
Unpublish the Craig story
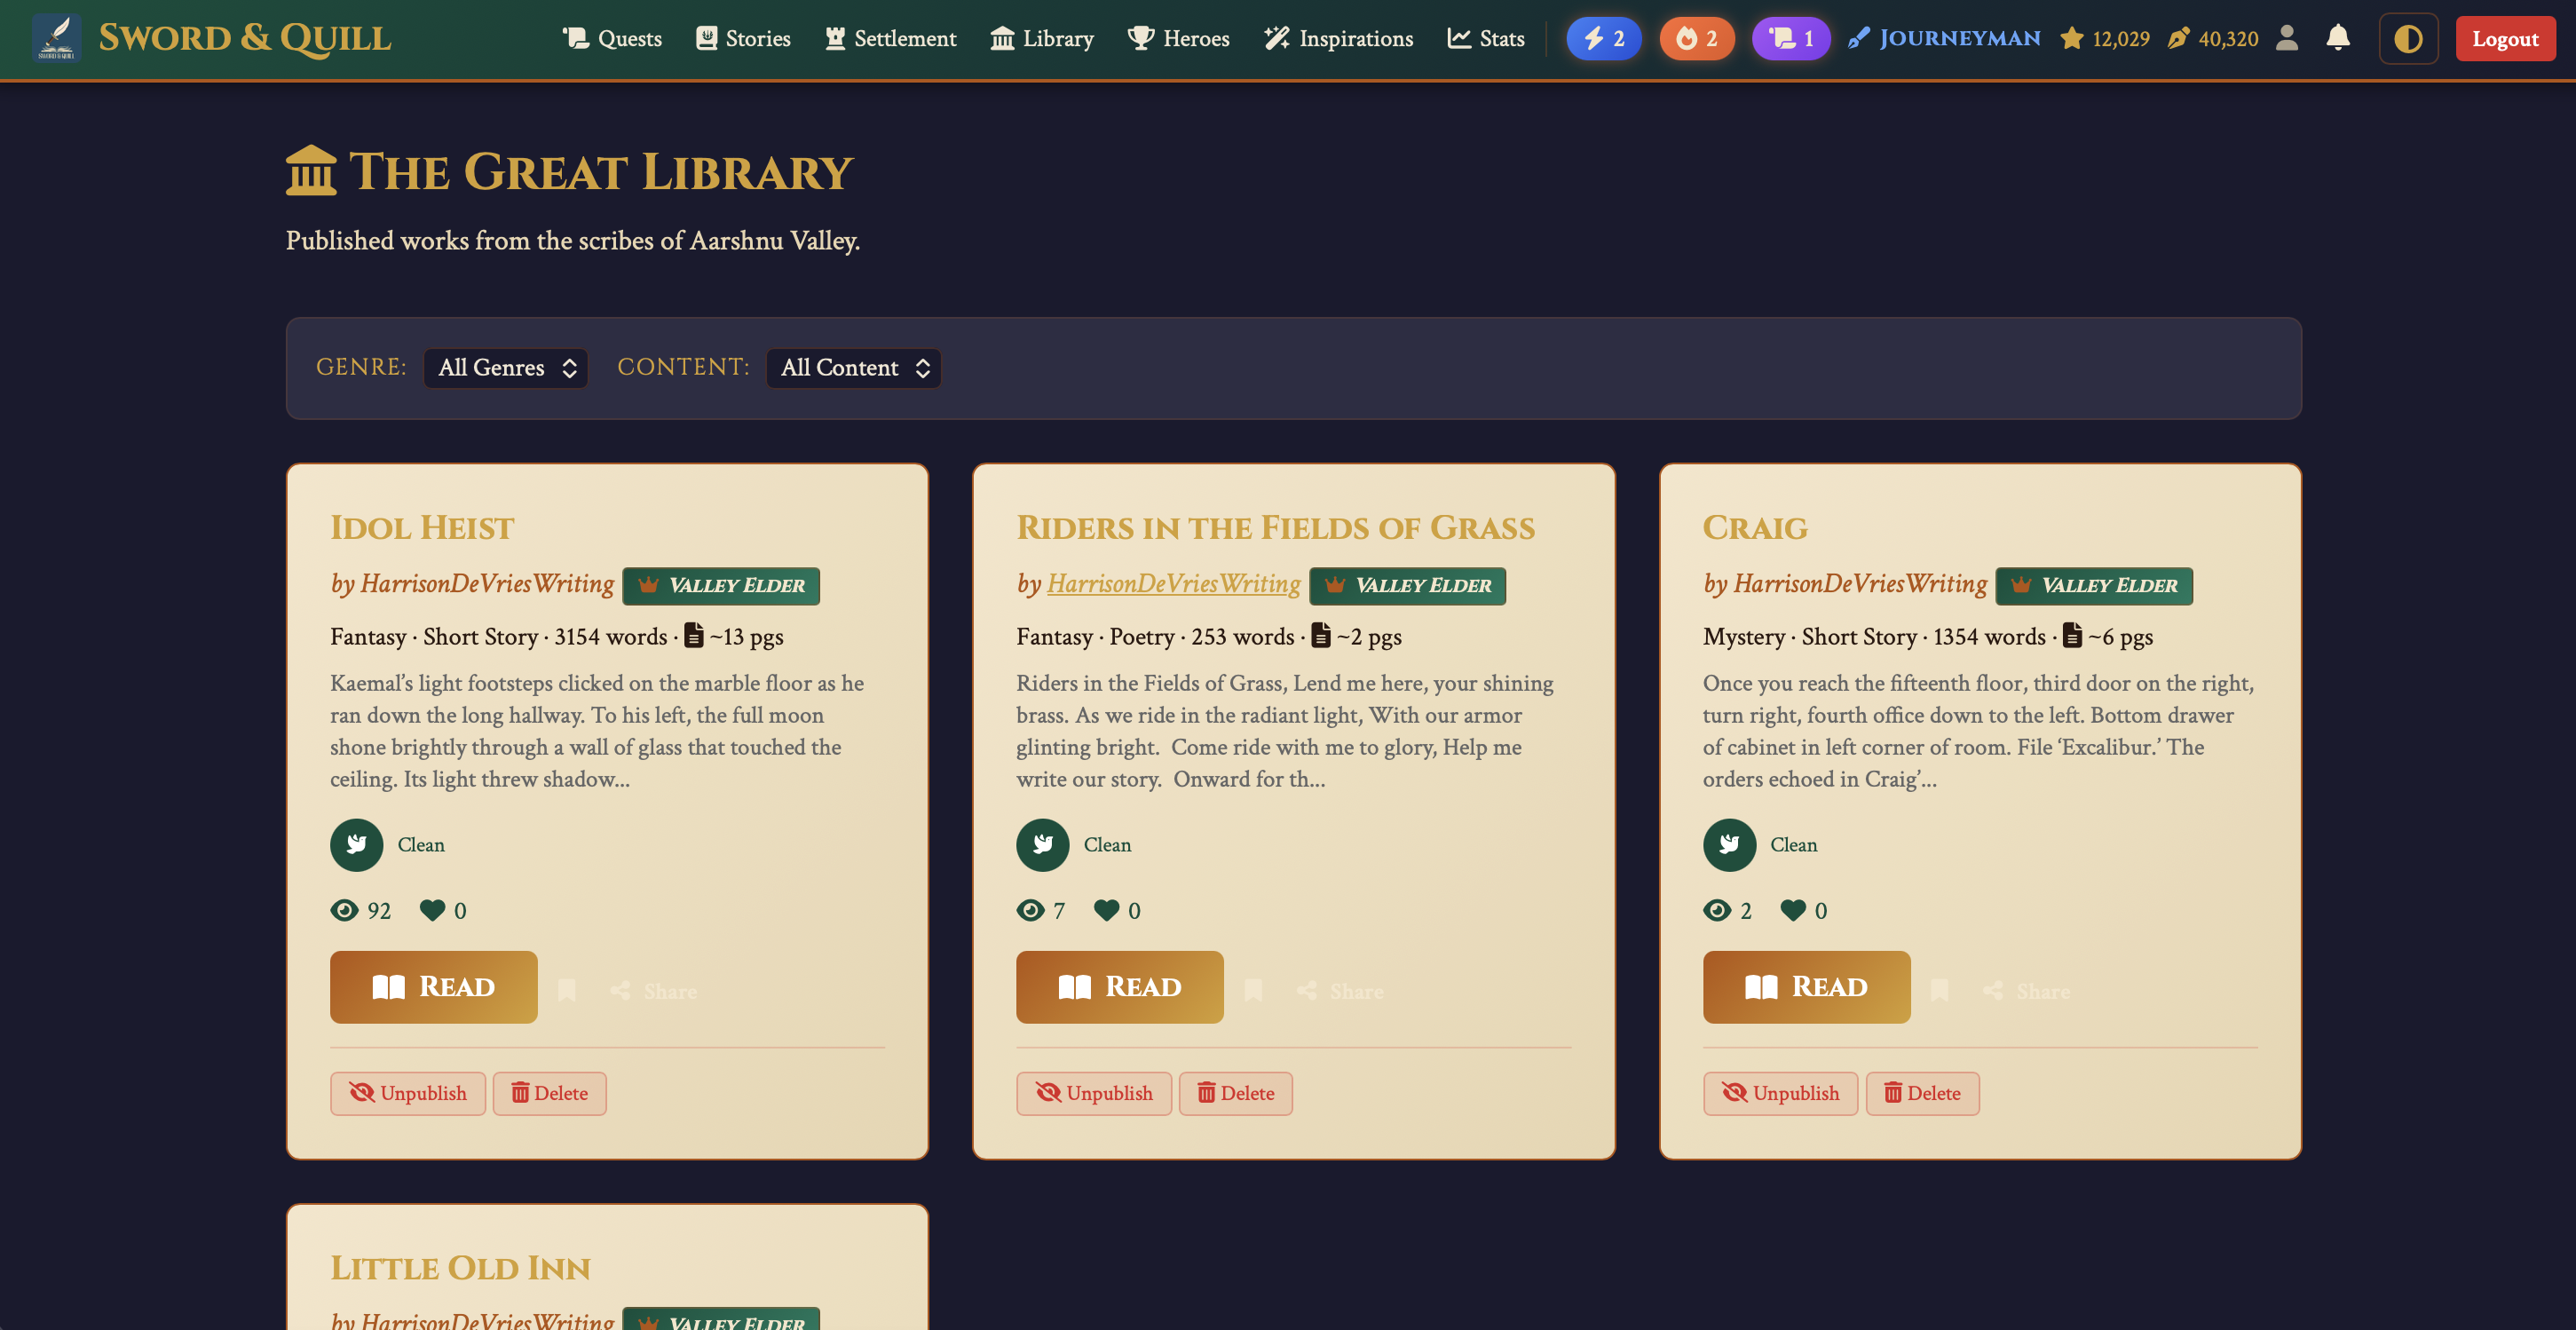[1780, 1093]
